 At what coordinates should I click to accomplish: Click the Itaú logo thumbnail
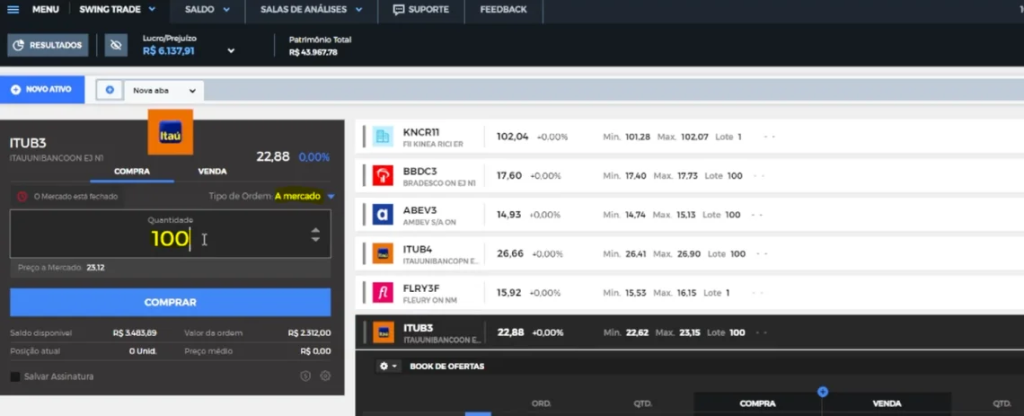[x=169, y=133]
